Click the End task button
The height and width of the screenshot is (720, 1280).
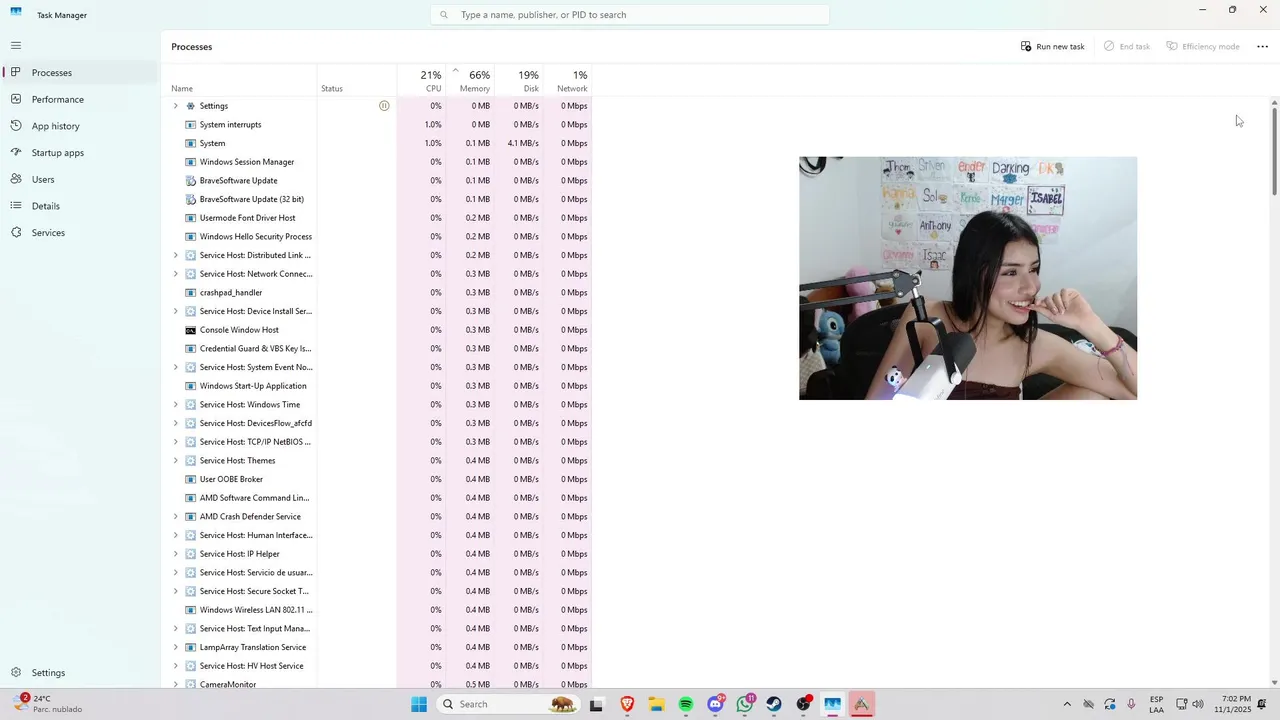(1127, 47)
